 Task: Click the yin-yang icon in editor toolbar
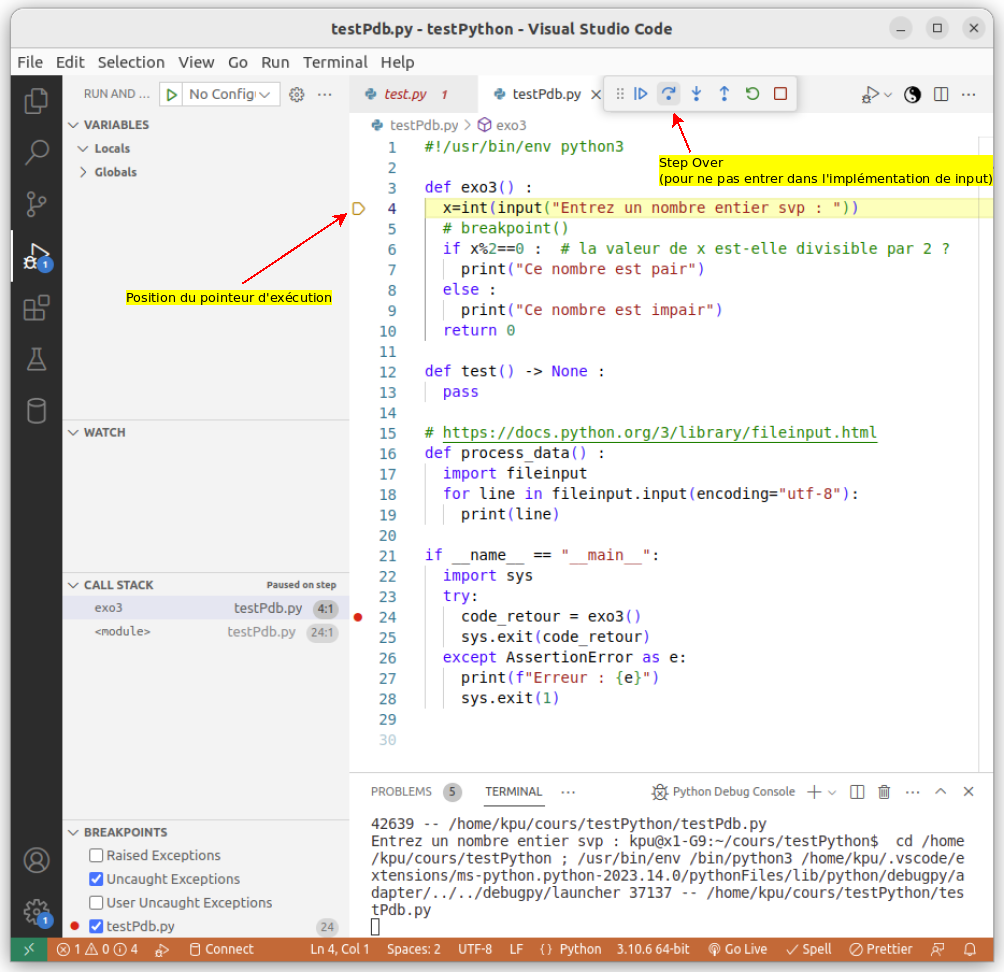pos(914,95)
